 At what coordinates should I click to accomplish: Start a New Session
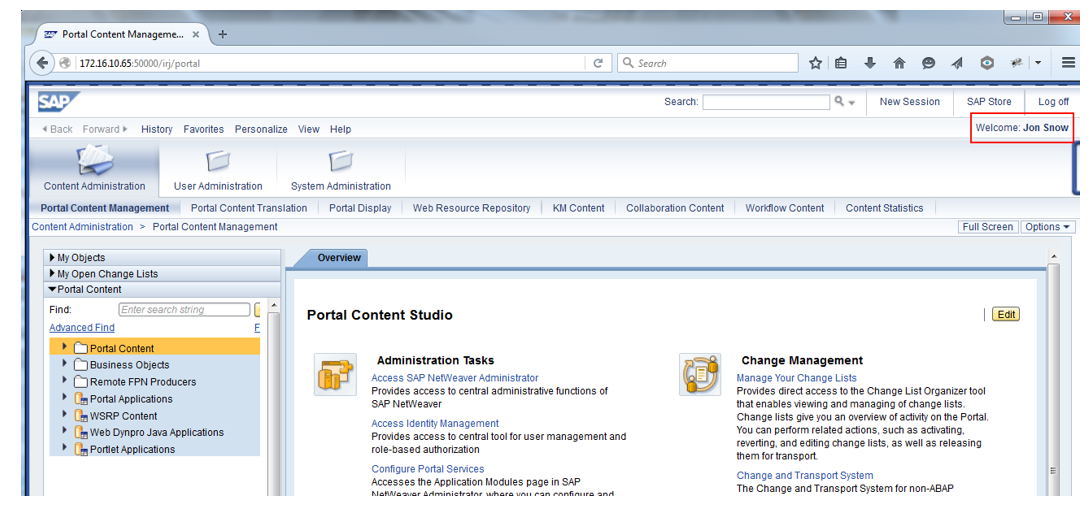pyautogui.click(x=910, y=102)
